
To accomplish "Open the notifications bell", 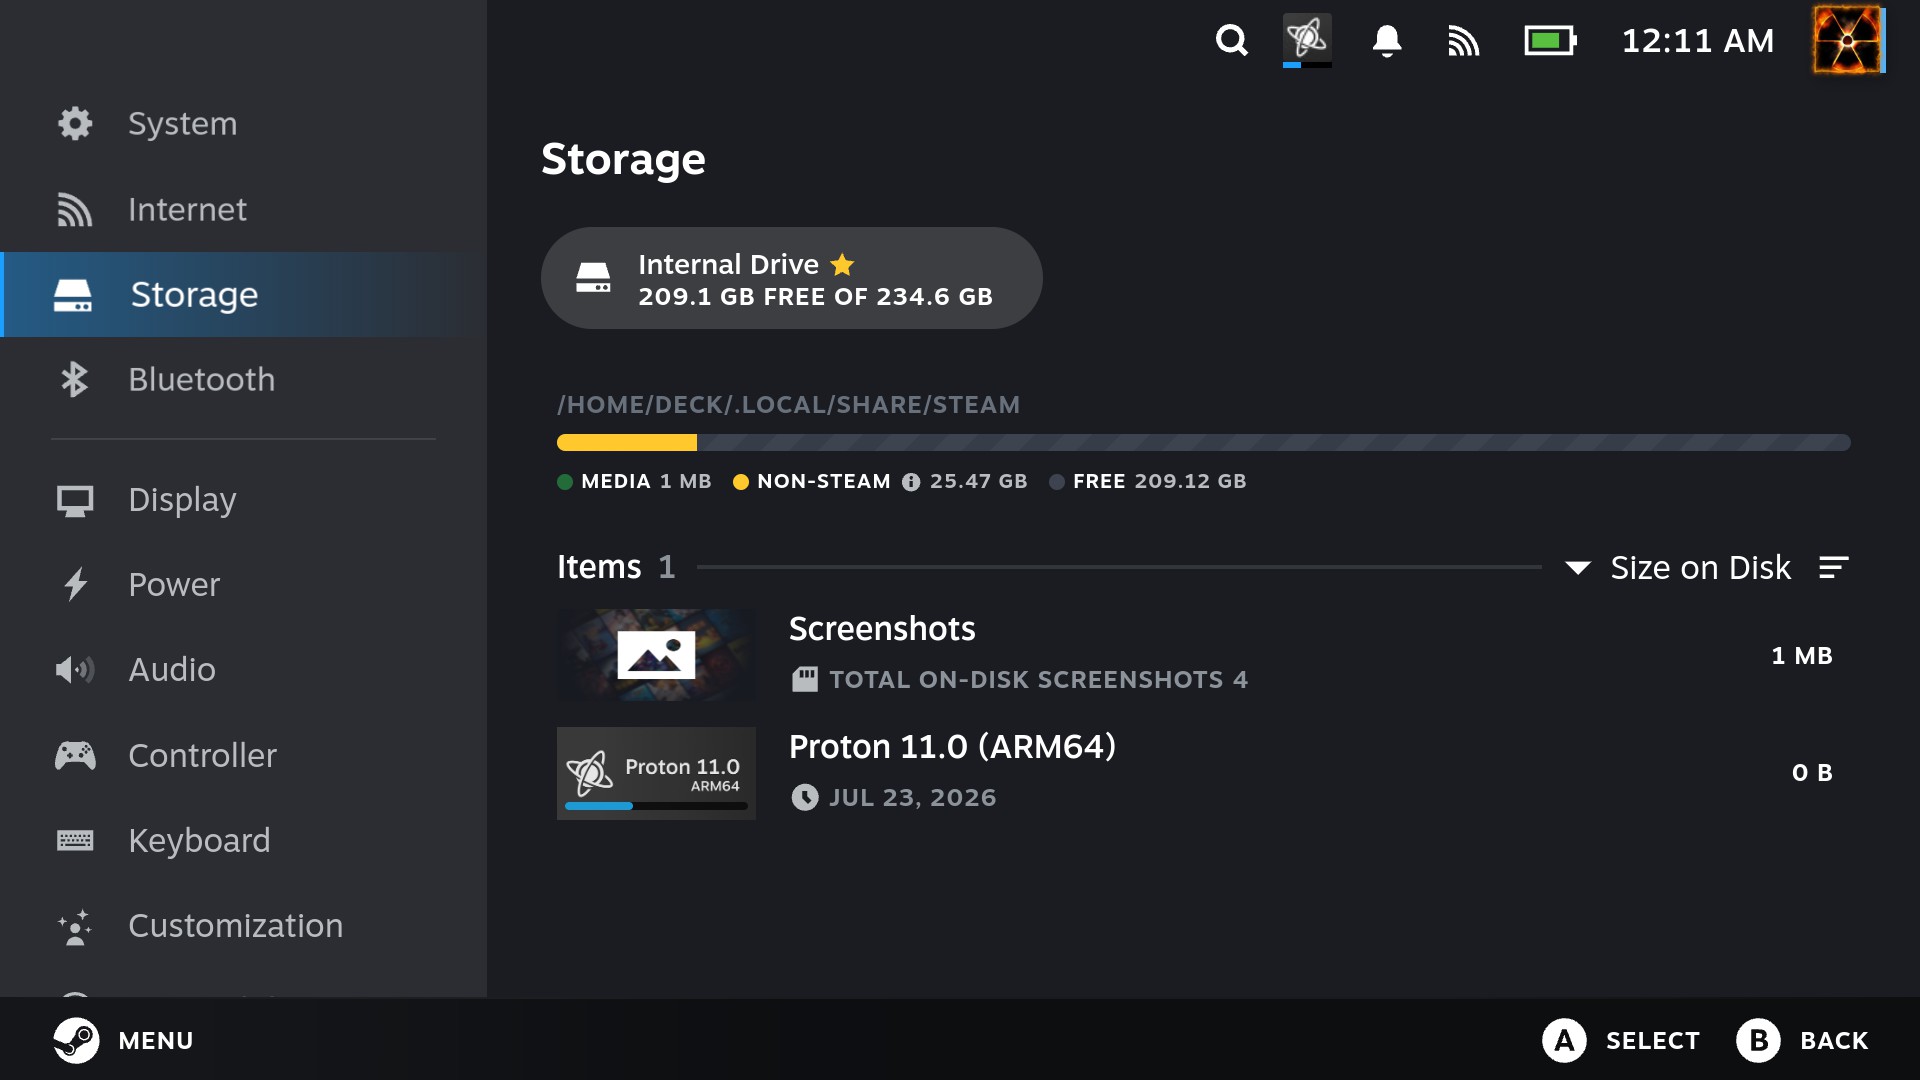I will (x=1386, y=41).
